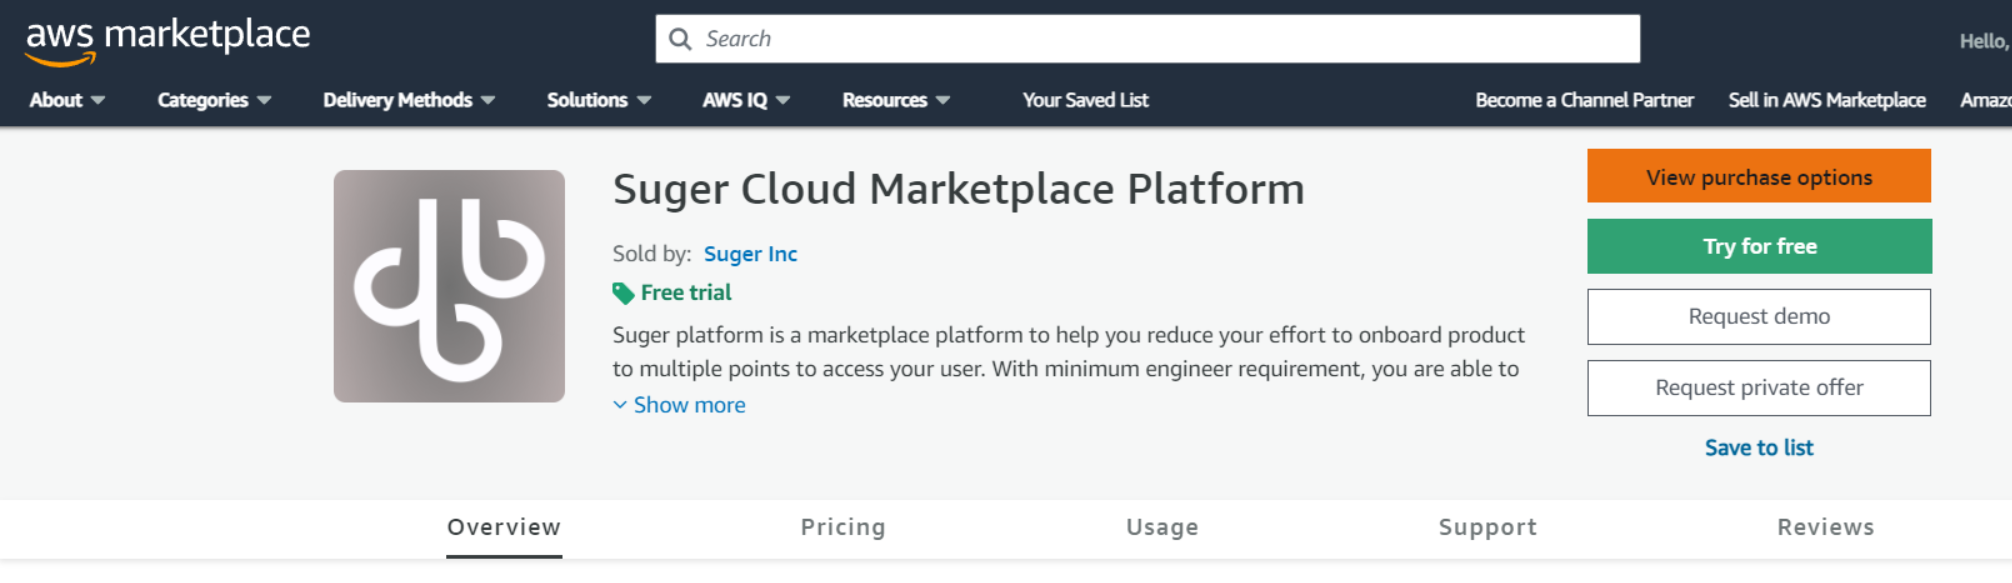This screenshot has width=2012, height=583.
Task: Open the Resources dropdown menu
Action: (896, 100)
